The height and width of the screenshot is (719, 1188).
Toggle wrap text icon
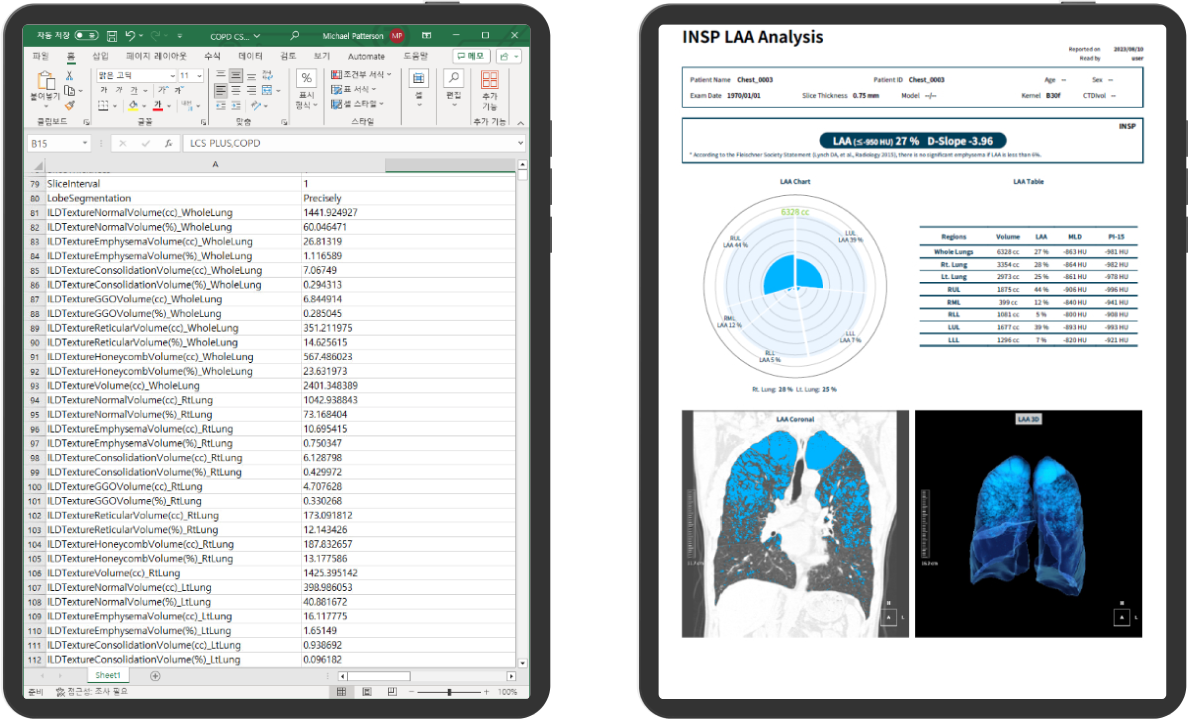pos(267,76)
